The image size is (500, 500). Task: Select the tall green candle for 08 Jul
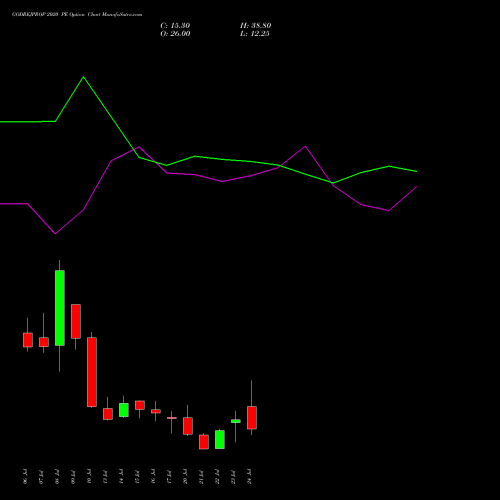tap(60, 308)
